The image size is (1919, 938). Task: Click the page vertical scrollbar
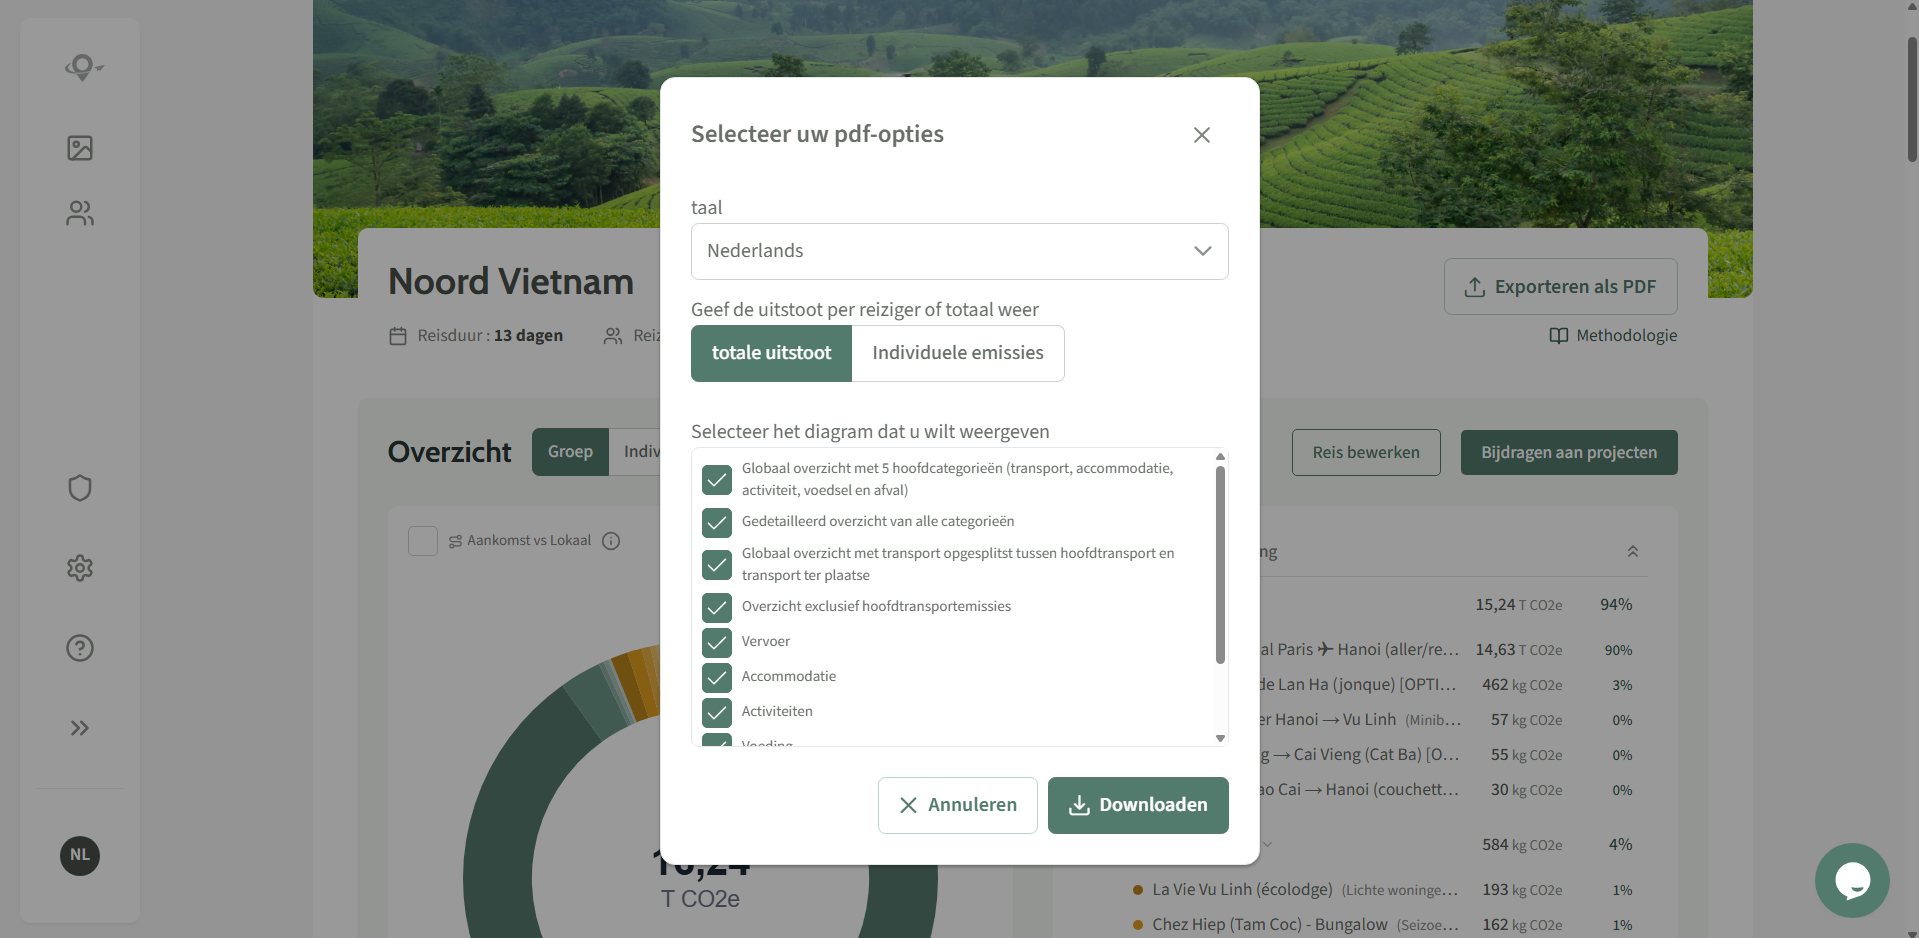click(x=1911, y=100)
